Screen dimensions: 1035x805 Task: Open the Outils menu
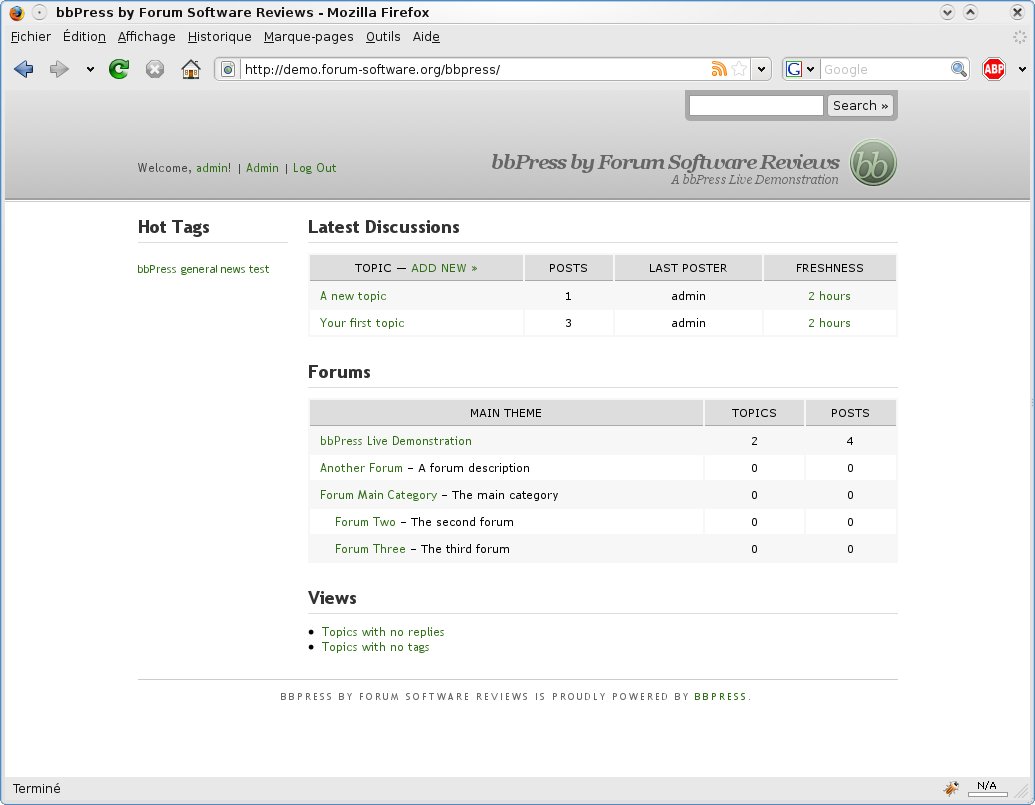click(383, 37)
